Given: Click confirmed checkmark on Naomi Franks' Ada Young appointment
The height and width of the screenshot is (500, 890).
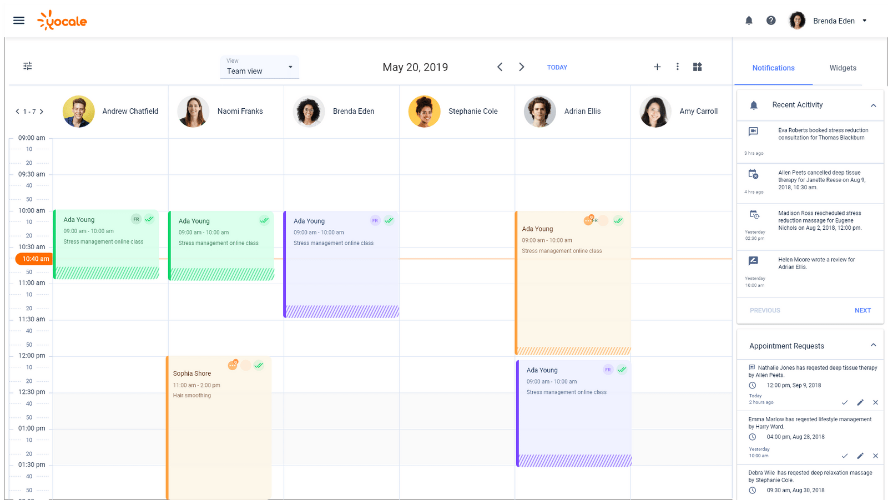Looking at the screenshot, I should (265, 220).
